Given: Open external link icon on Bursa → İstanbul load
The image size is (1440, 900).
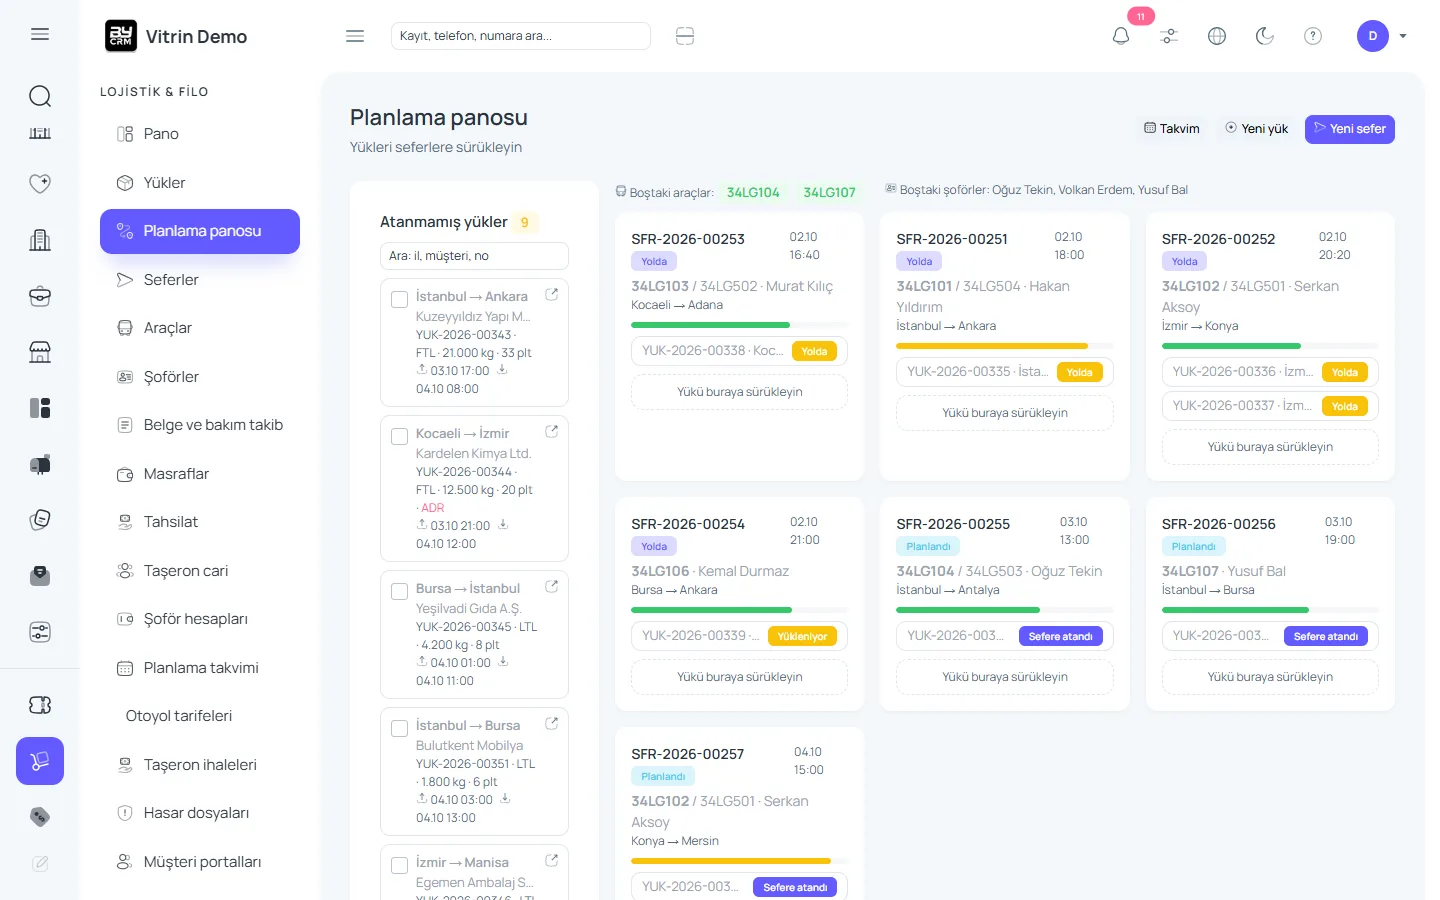Looking at the screenshot, I should click(x=551, y=587).
